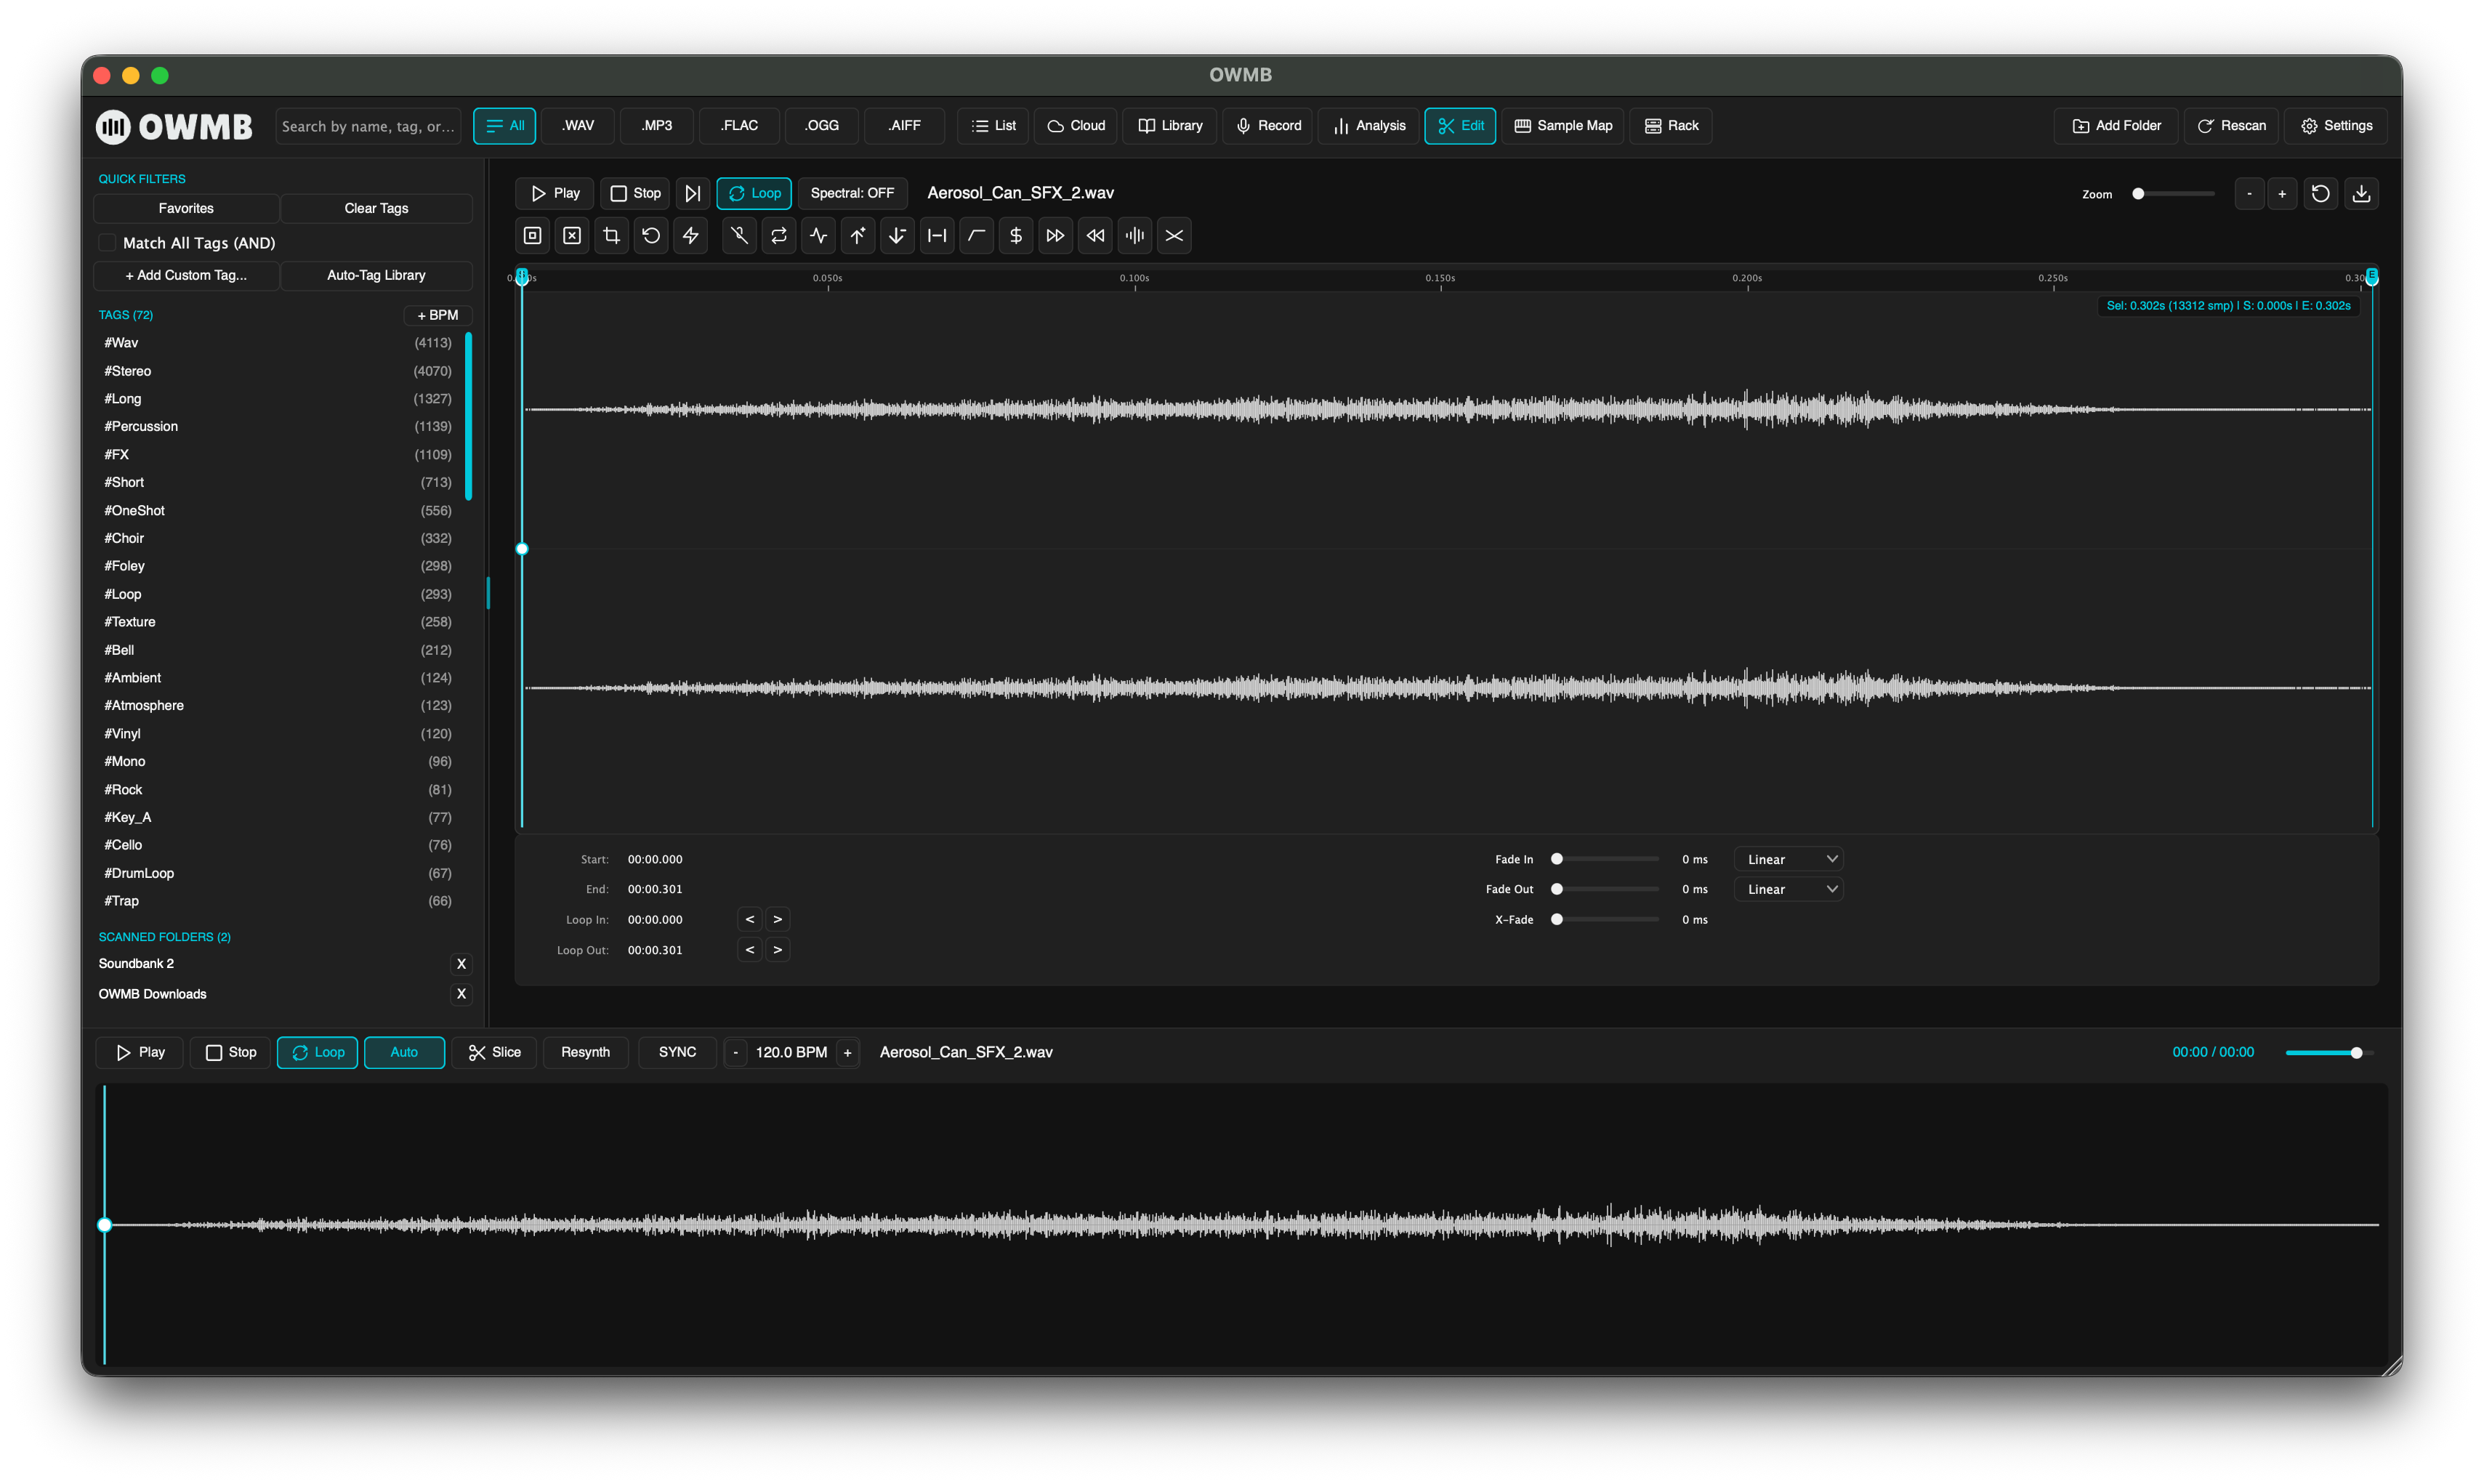Image resolution: width=2484 pixels, height=1484 pixels.
Task: Toggle the Match All Tags (AND) checkbox
Action: [x=107, y=243]
